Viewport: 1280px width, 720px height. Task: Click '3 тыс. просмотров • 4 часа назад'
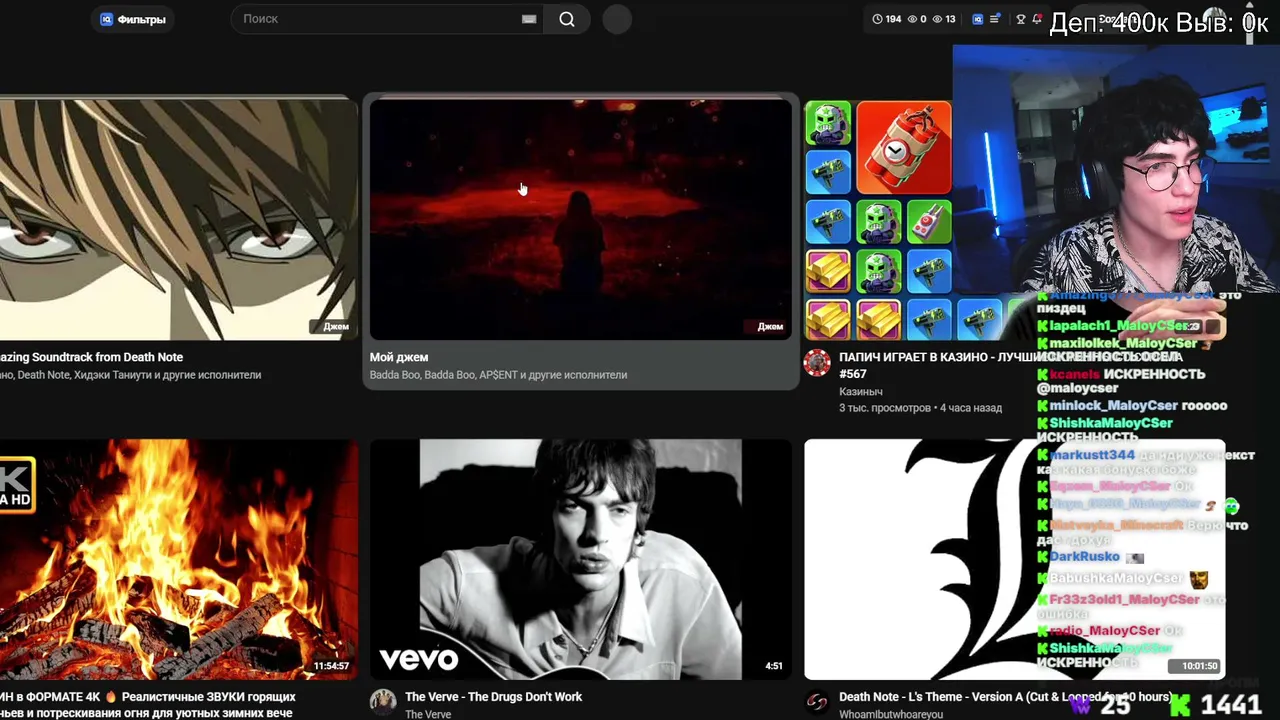[920, 408]
